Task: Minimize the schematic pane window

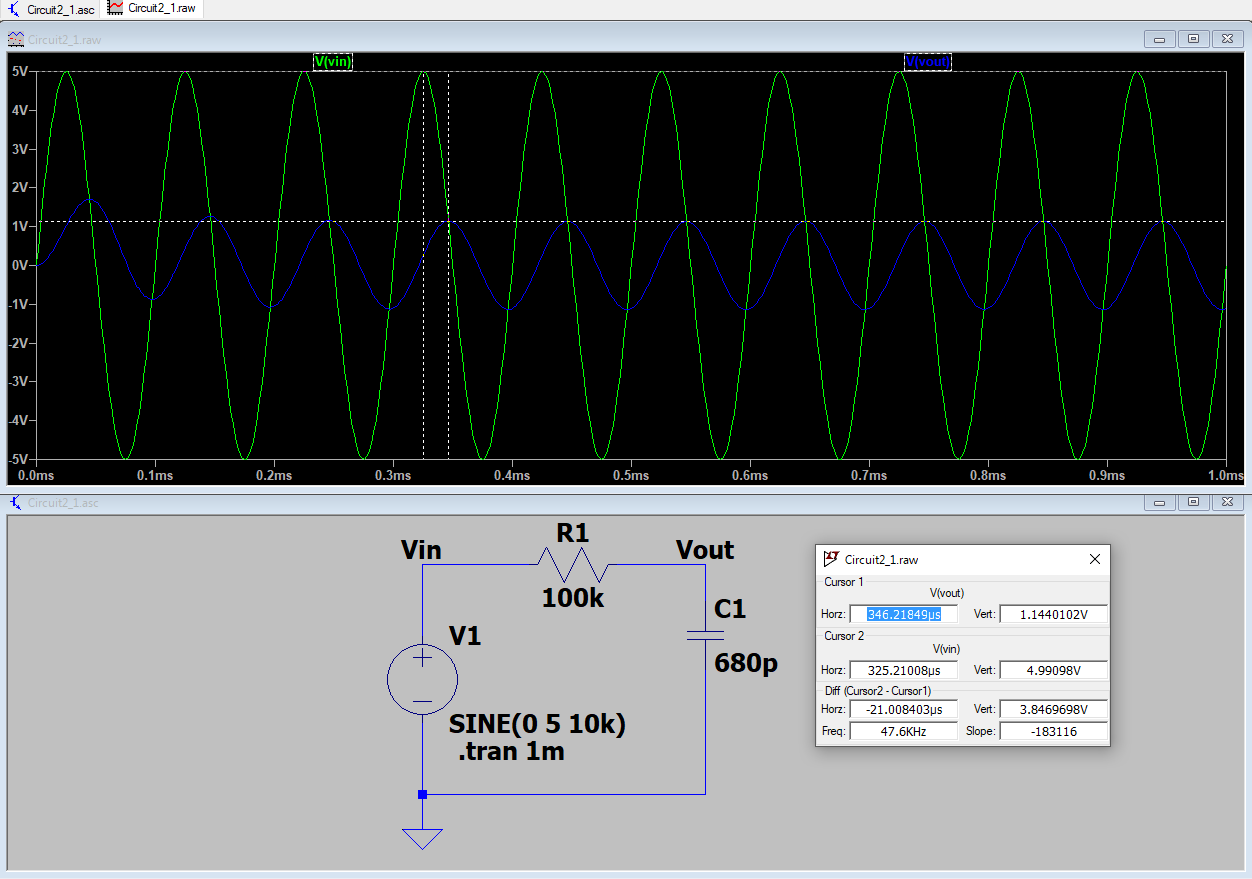Action: tap(1161, 502)
